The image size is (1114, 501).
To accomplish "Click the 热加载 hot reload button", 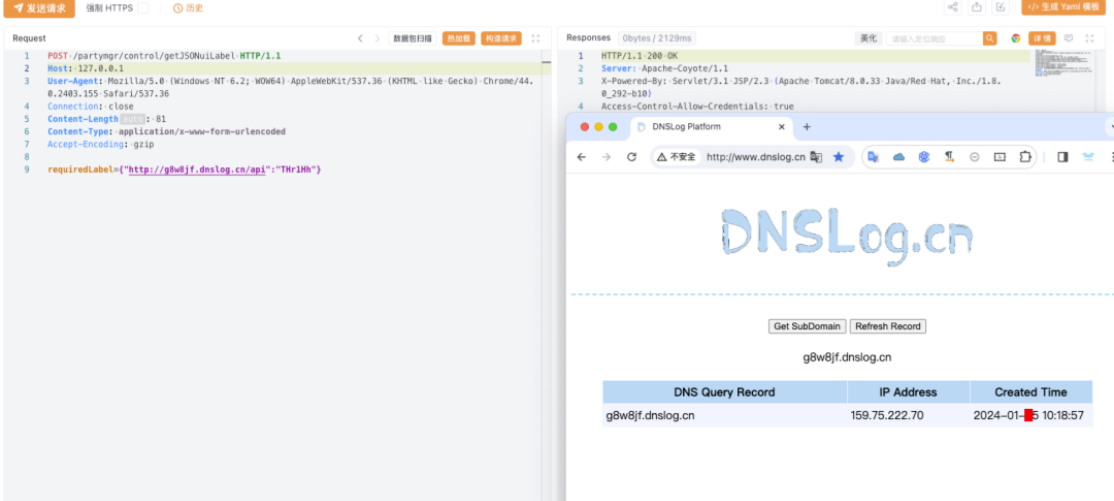I will 459,38.
